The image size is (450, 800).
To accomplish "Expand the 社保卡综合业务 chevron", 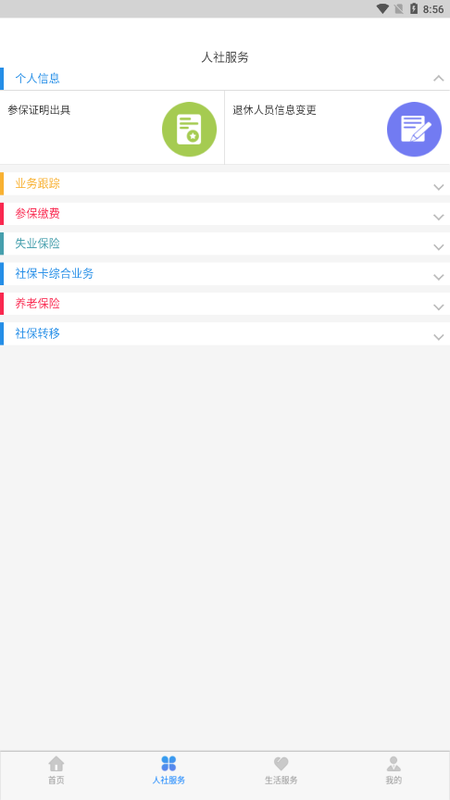I will click(x=438, y=278).
